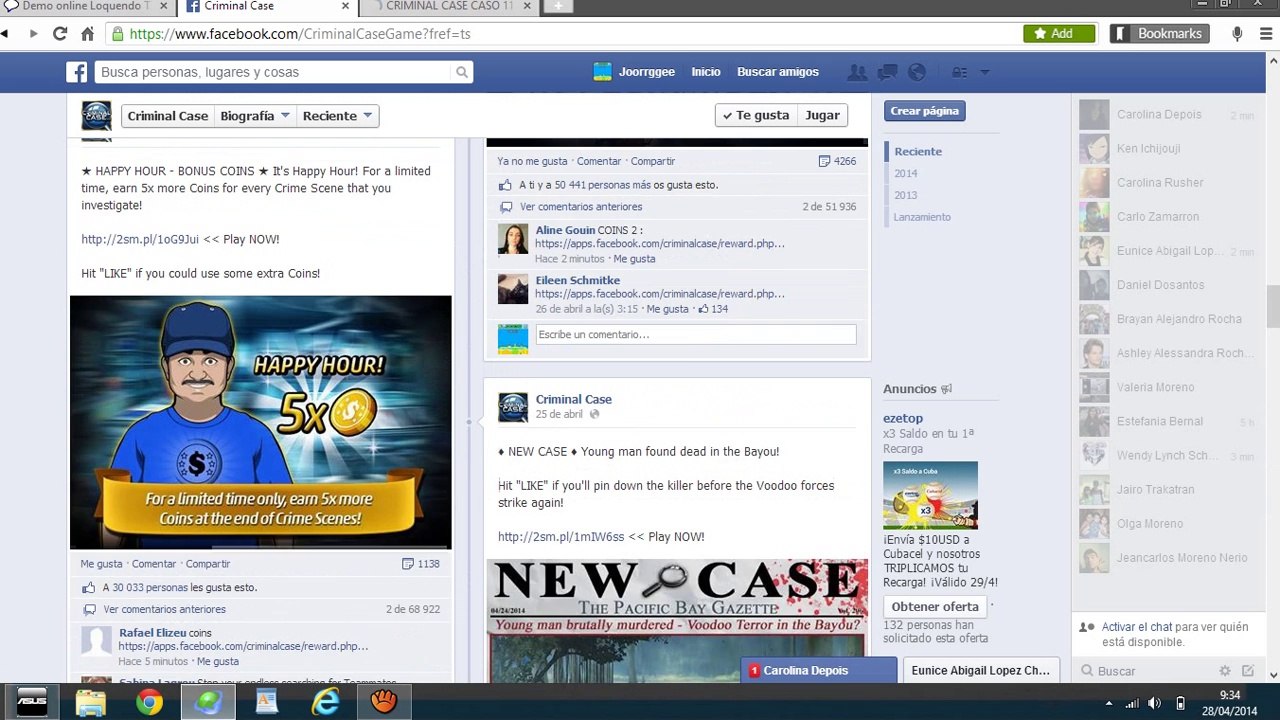1280x720 pixels.
Task: Click Inicio in the top bar
Action: click(x=706, y=72)
